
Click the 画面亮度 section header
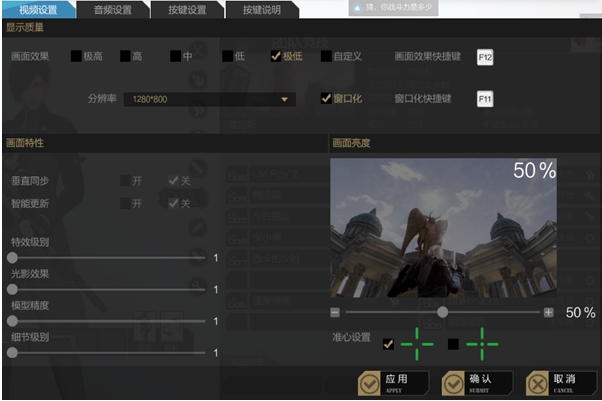[x=351, y=143]
